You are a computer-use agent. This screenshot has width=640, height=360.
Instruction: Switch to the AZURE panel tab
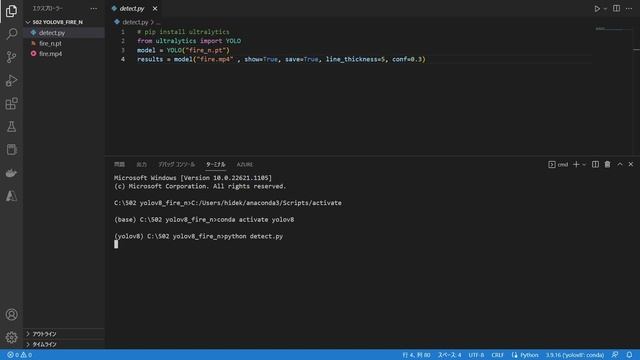tap(244, 164)
